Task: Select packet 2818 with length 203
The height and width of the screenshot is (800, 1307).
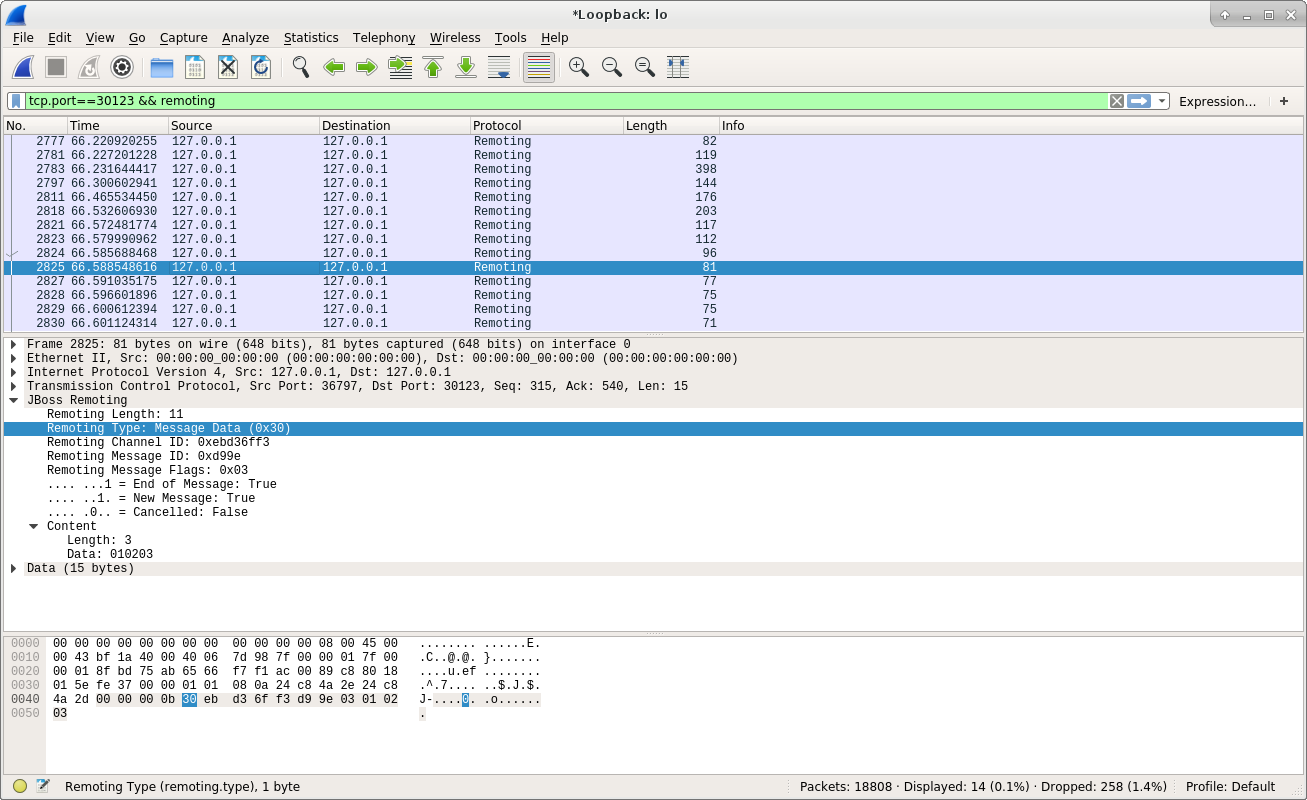Action: tap(653, 212)
